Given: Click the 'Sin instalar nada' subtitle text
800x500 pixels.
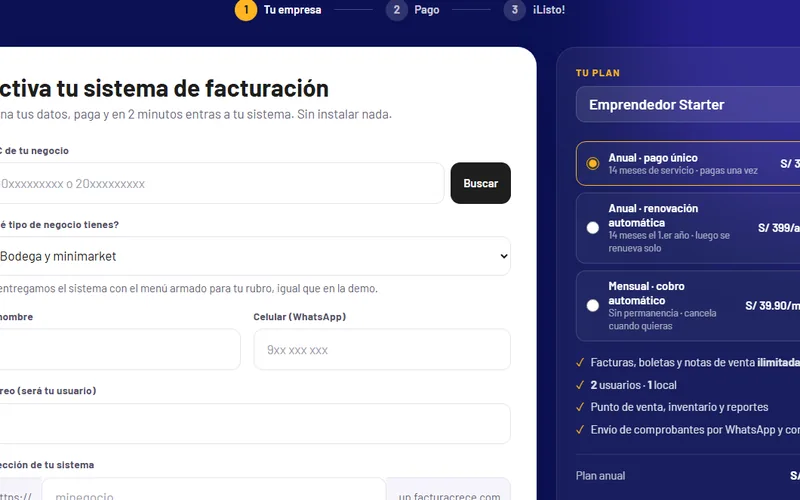Looking at the screenshot, I should pyautogui.click(x=344, y=114).
